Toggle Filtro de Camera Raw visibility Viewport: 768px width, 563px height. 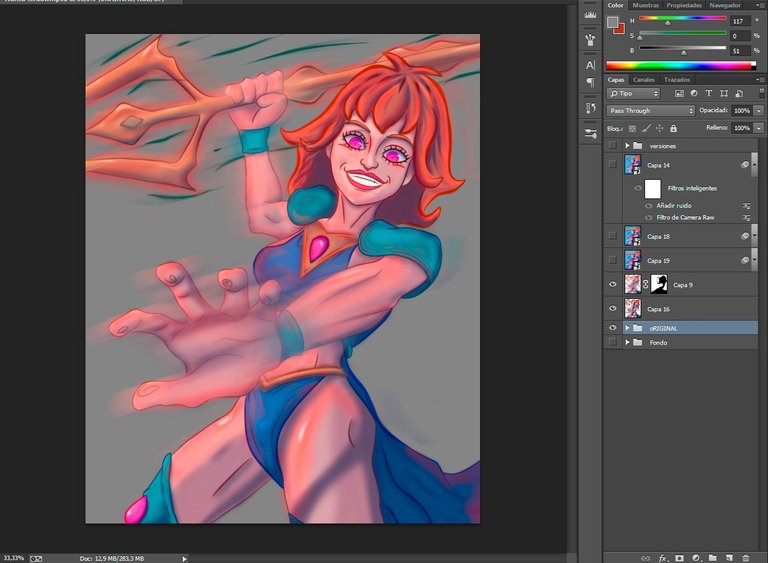tap(649, 218)
